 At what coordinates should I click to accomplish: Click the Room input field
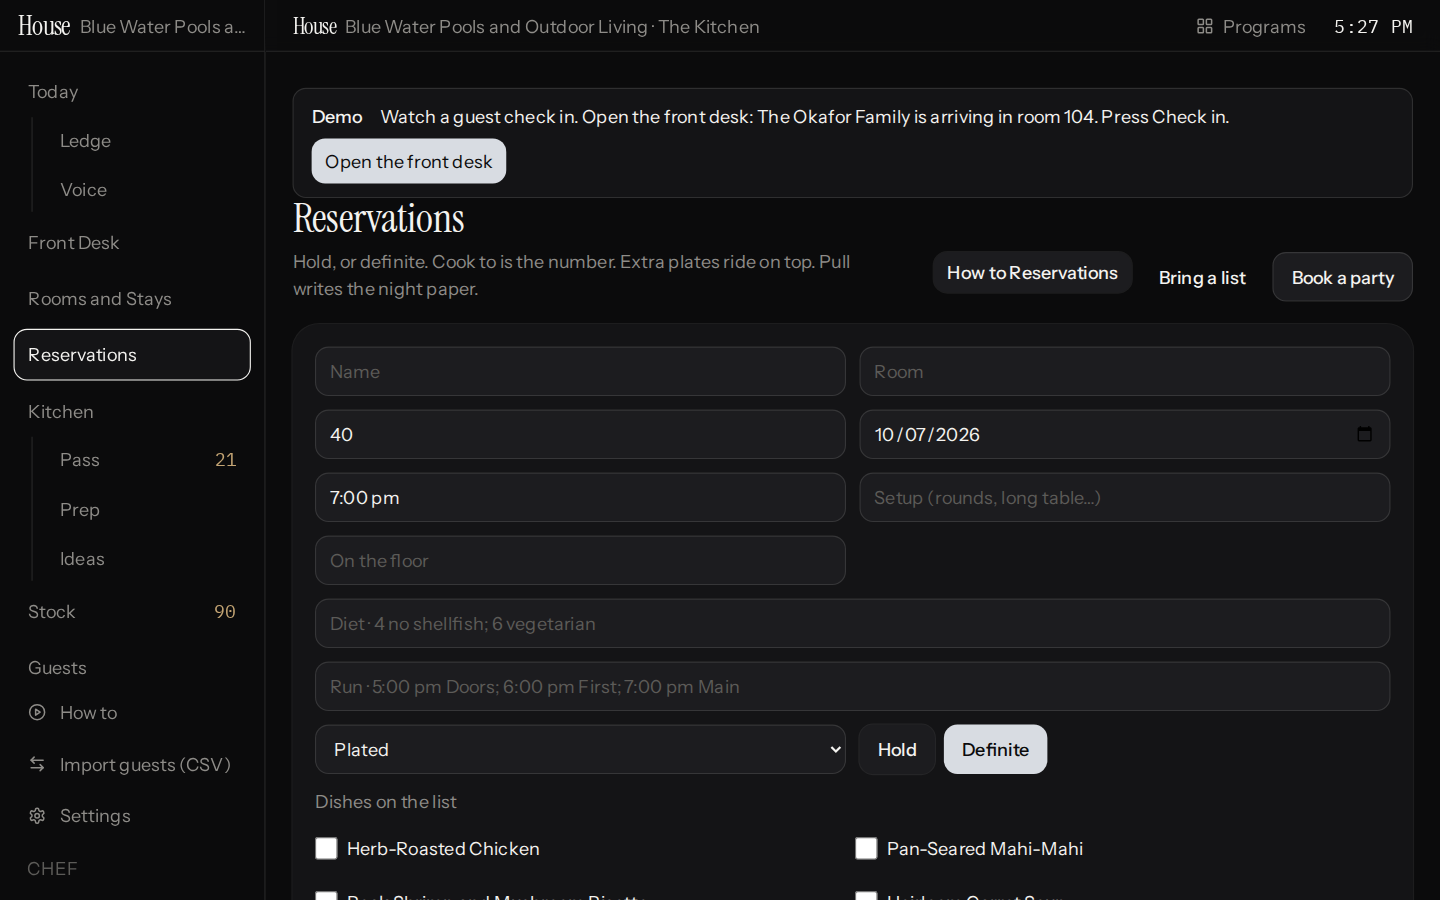point(1124,371)
